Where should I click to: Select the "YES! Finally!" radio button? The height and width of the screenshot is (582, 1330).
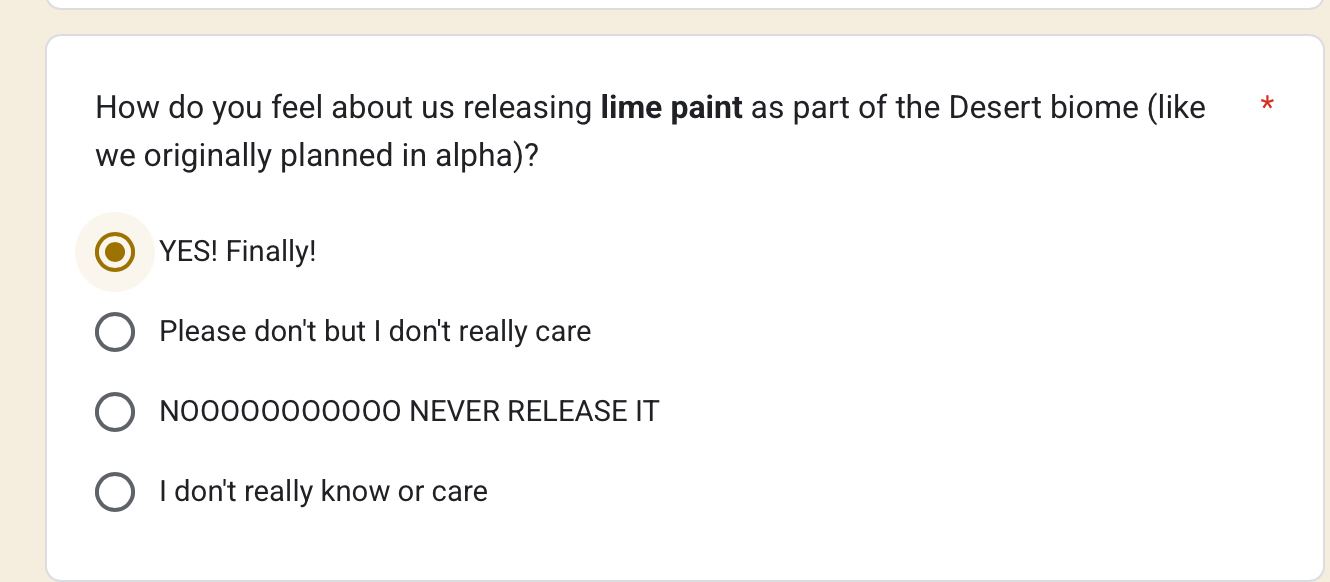[115, 252]
